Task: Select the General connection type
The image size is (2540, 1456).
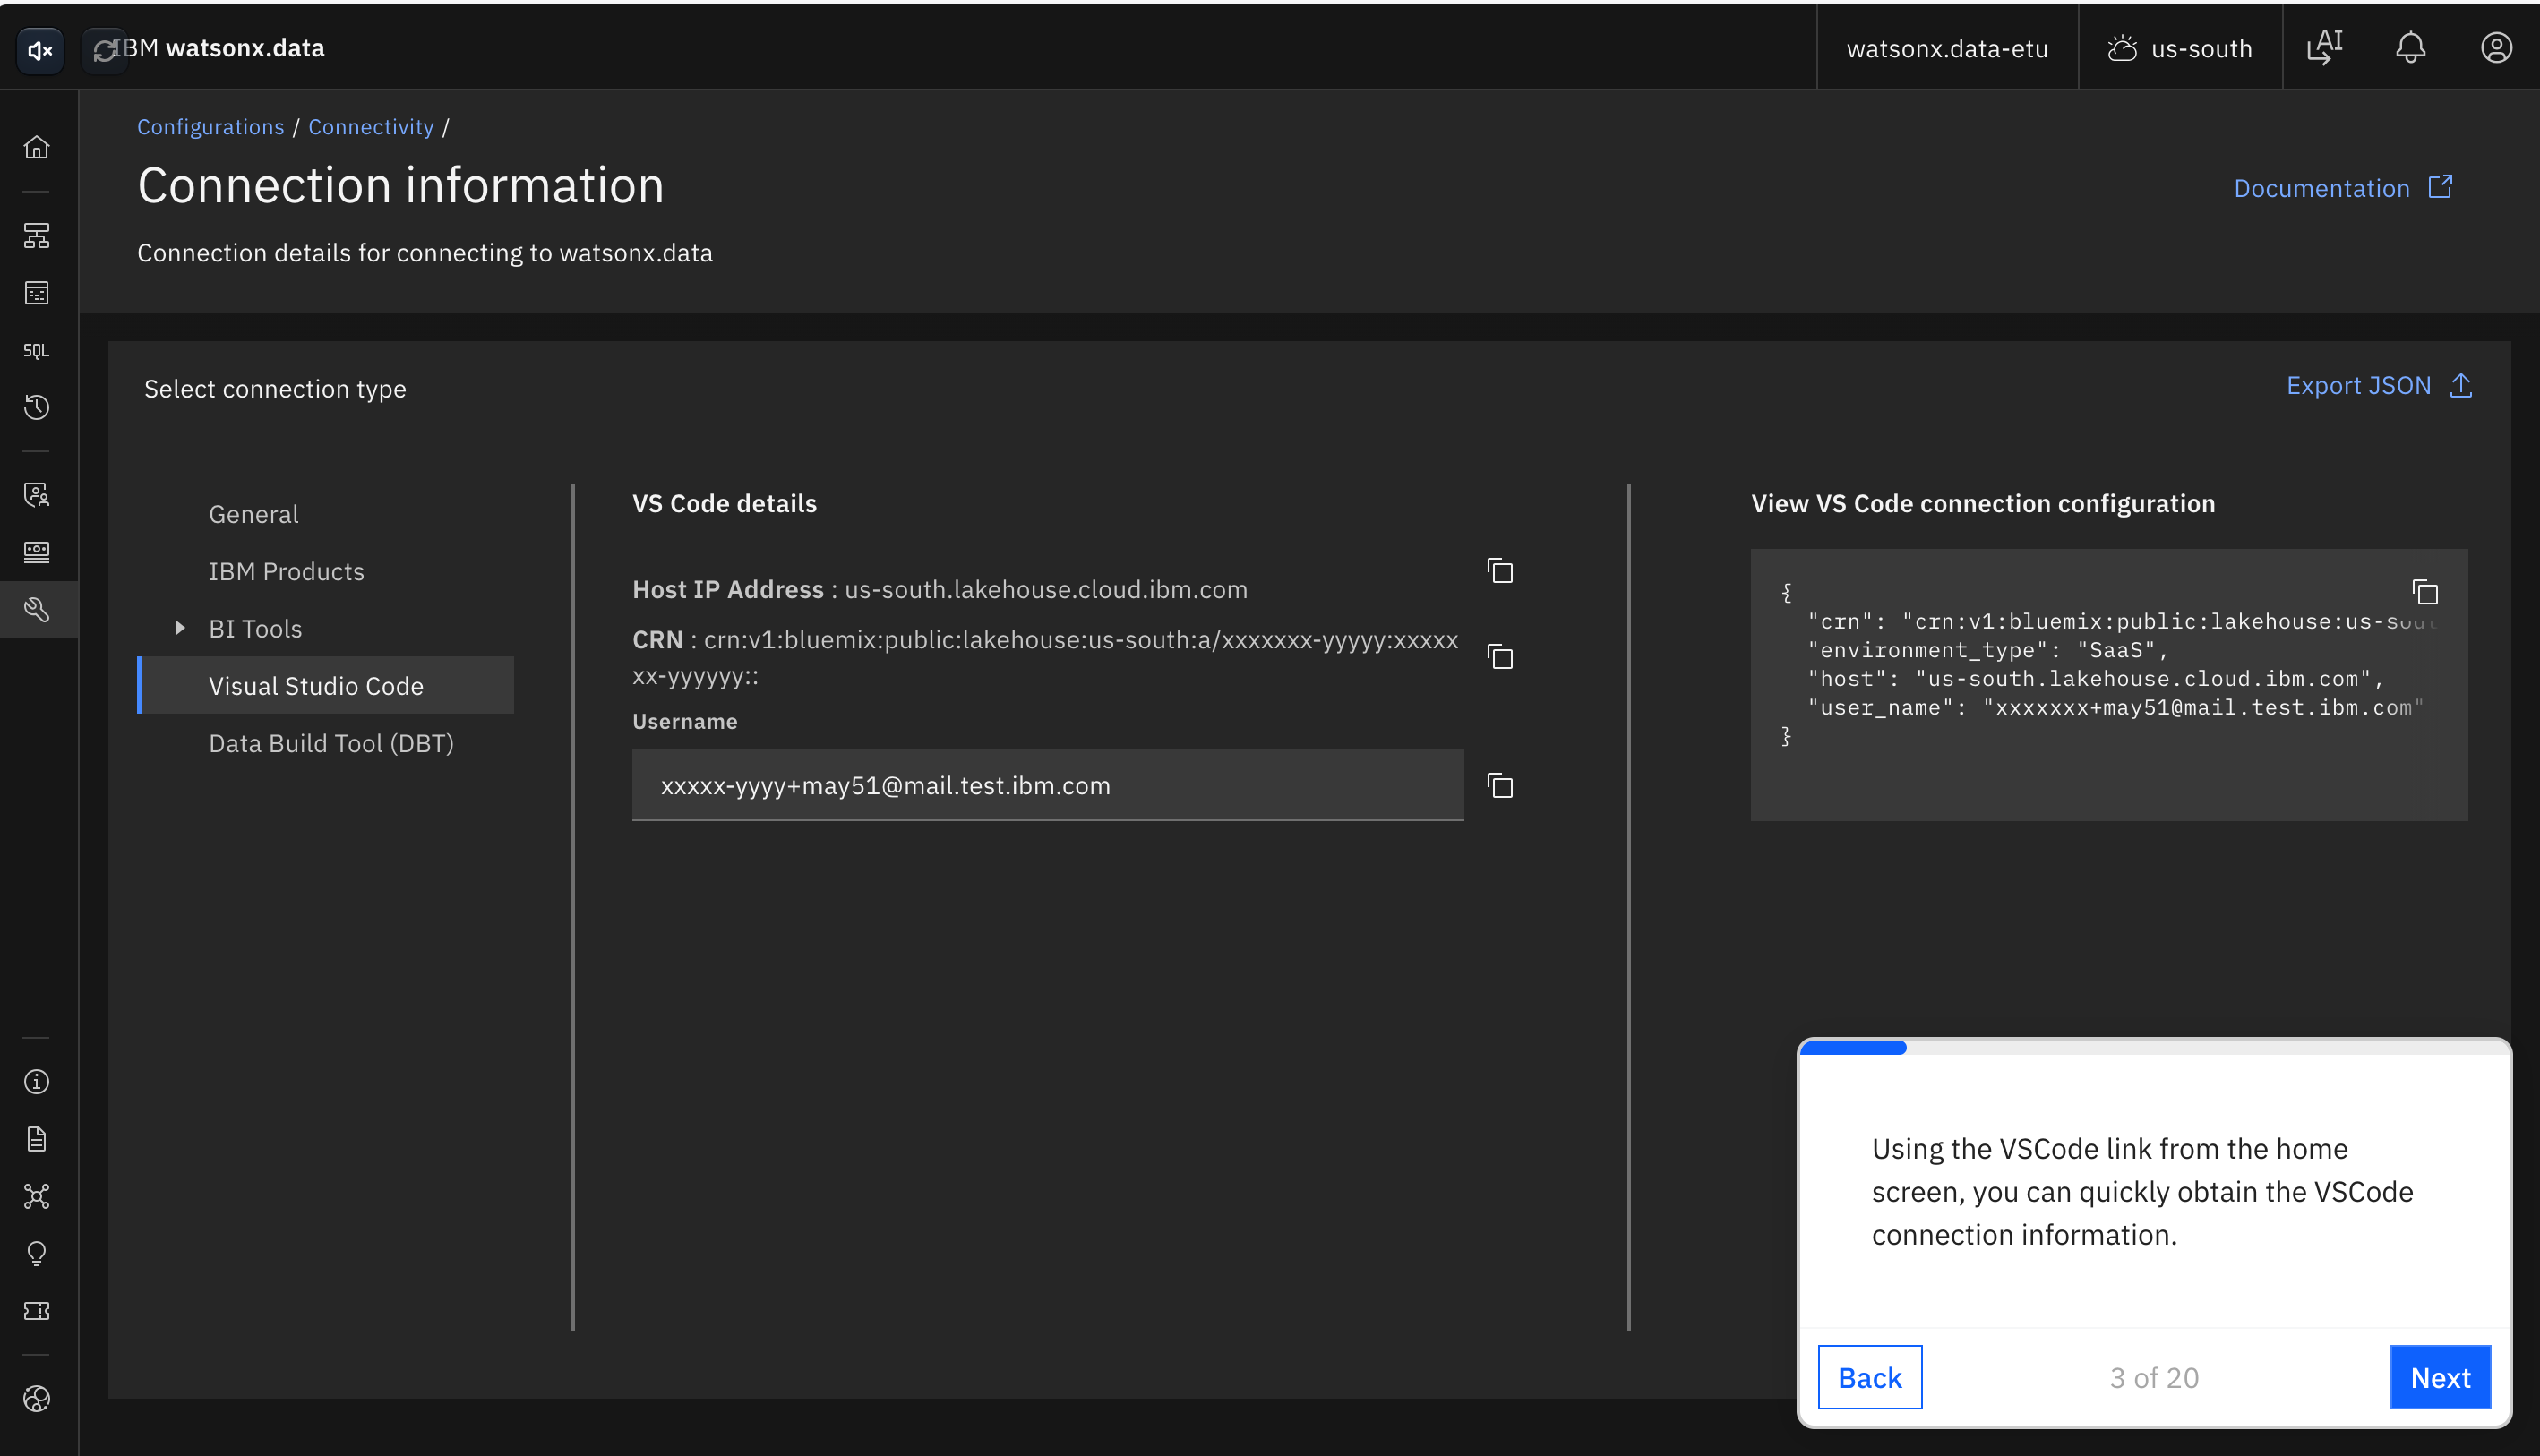Action: (x=254, y=514)
